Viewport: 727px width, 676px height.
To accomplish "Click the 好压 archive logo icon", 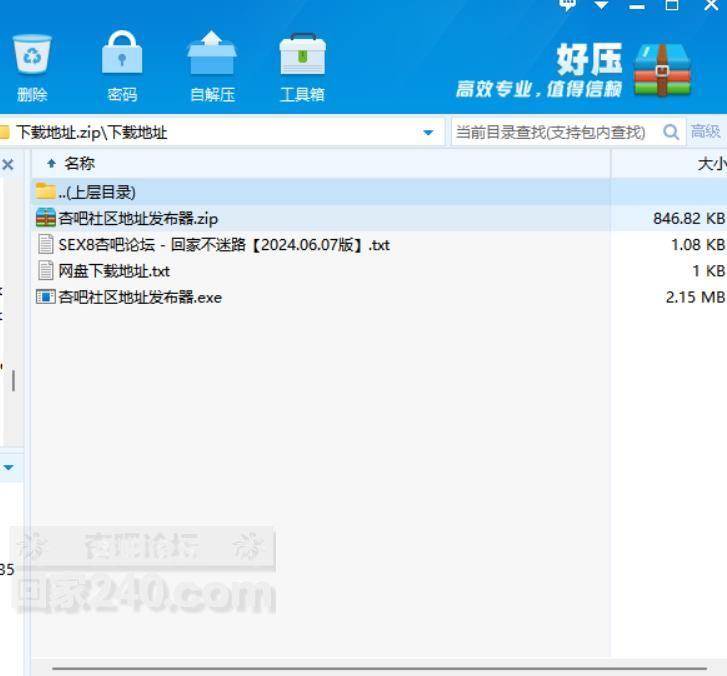I will tap(662, 70).
